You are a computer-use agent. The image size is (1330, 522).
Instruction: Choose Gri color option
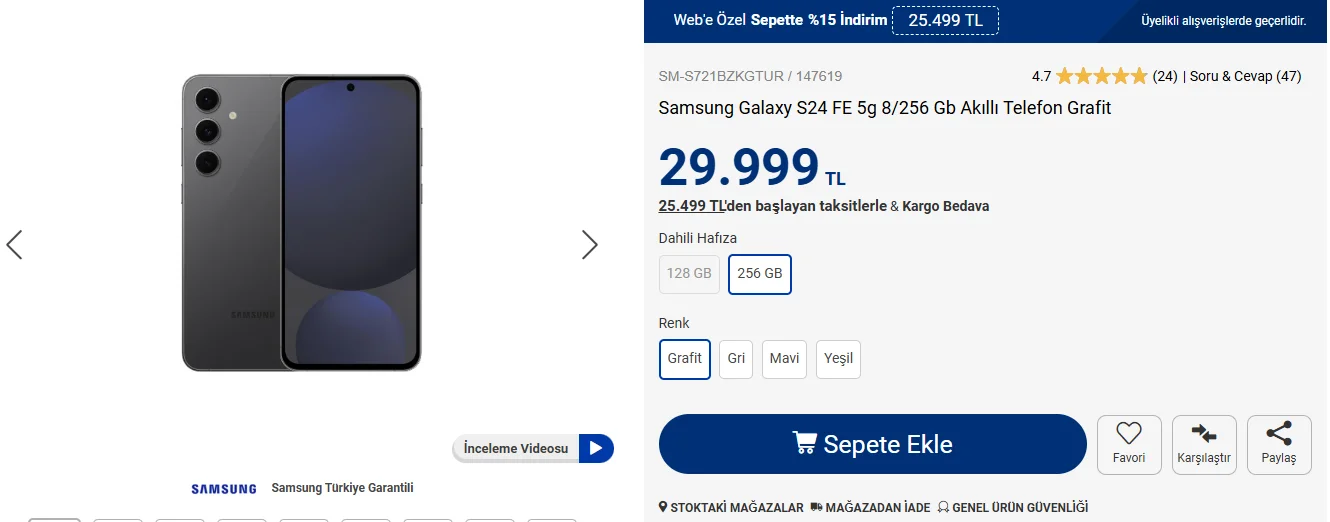(x=736, y=359)
